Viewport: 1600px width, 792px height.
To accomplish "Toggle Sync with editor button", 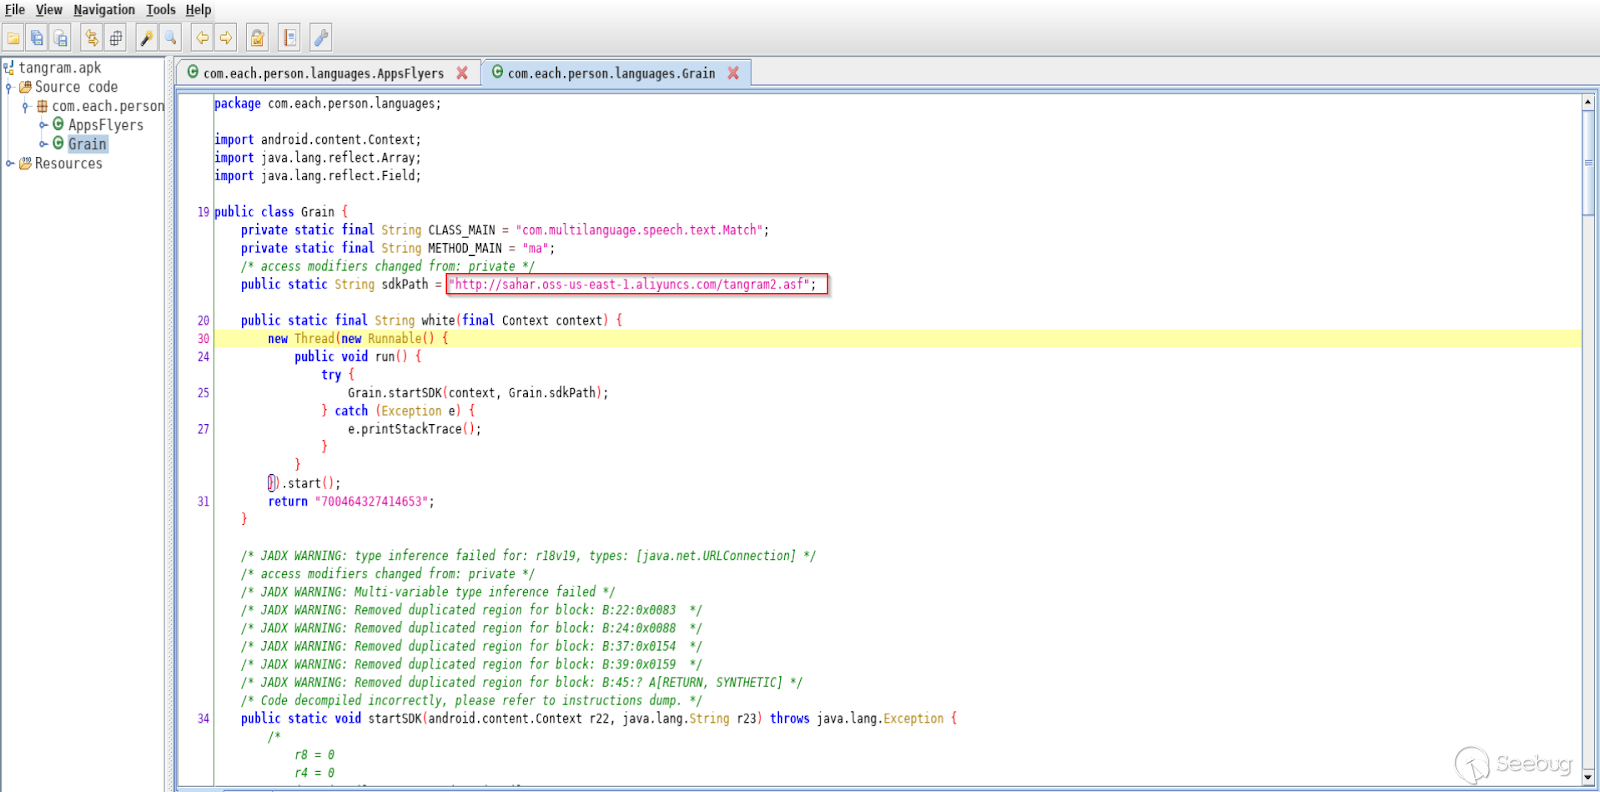I will point(92,38).
